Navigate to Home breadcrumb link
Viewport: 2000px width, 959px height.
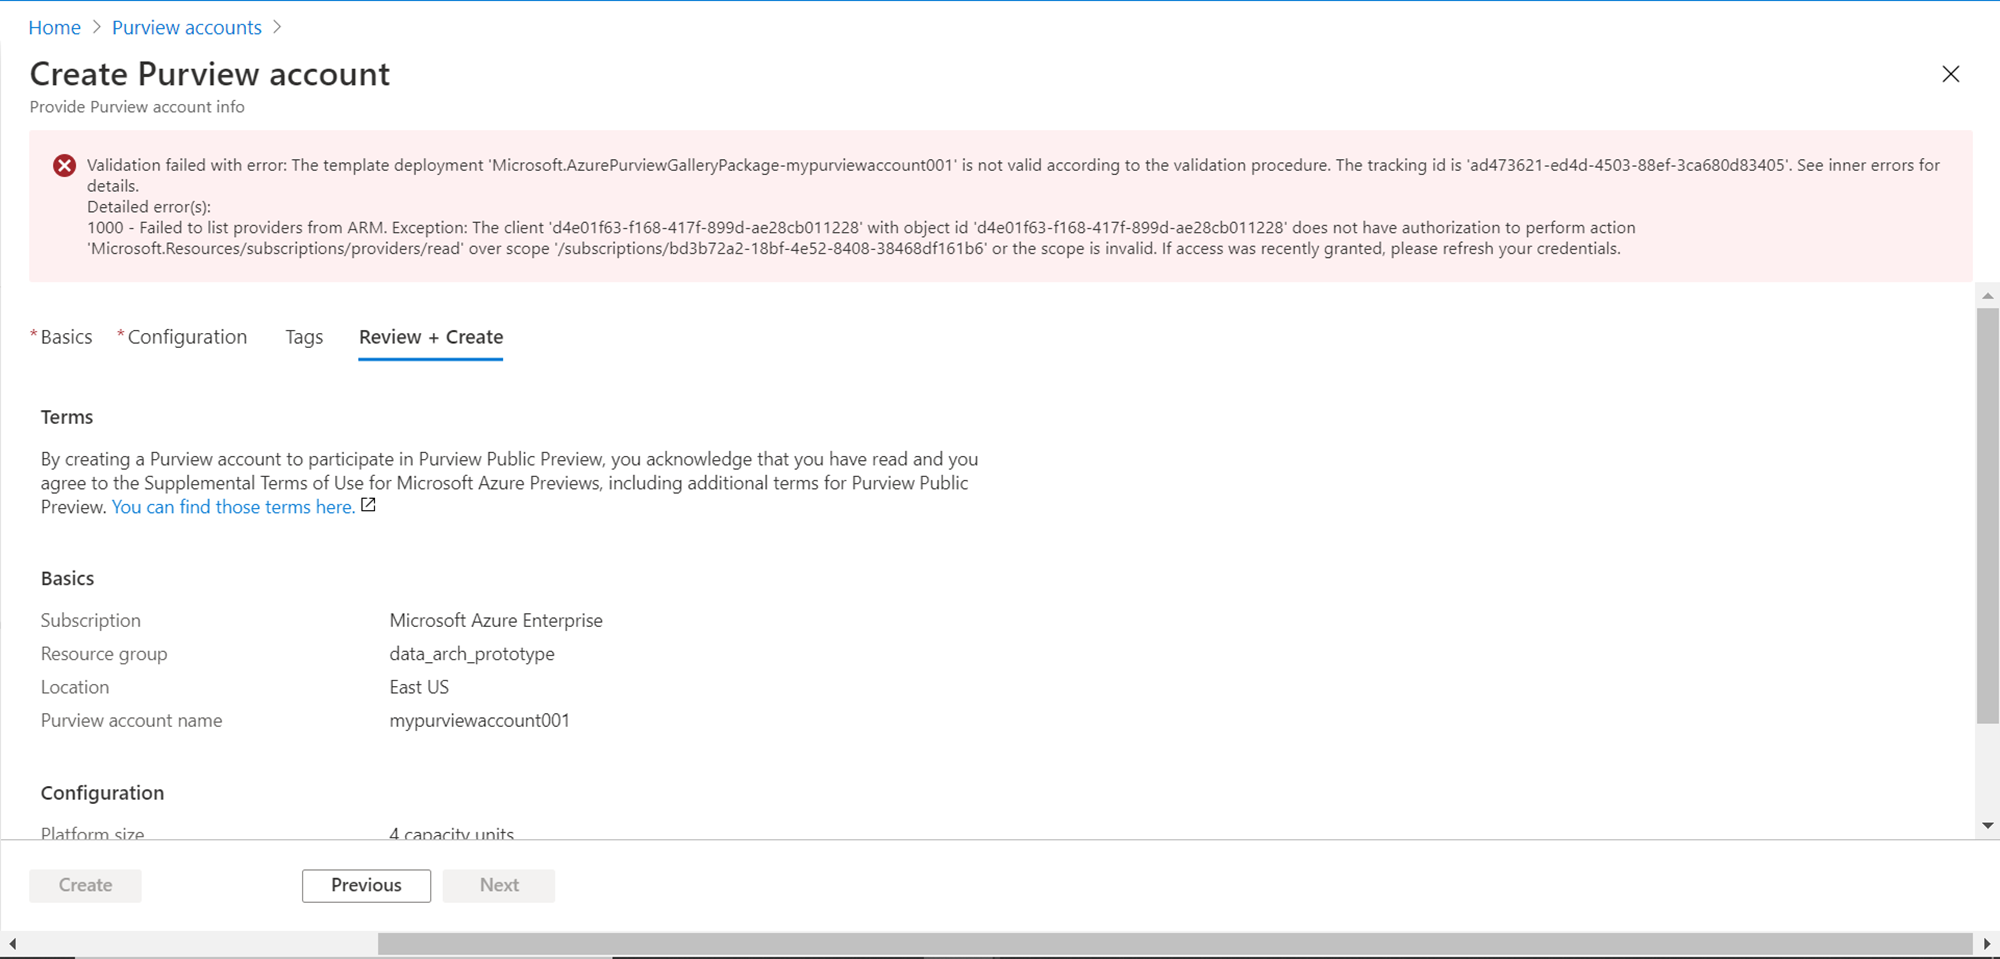(54, 27)
